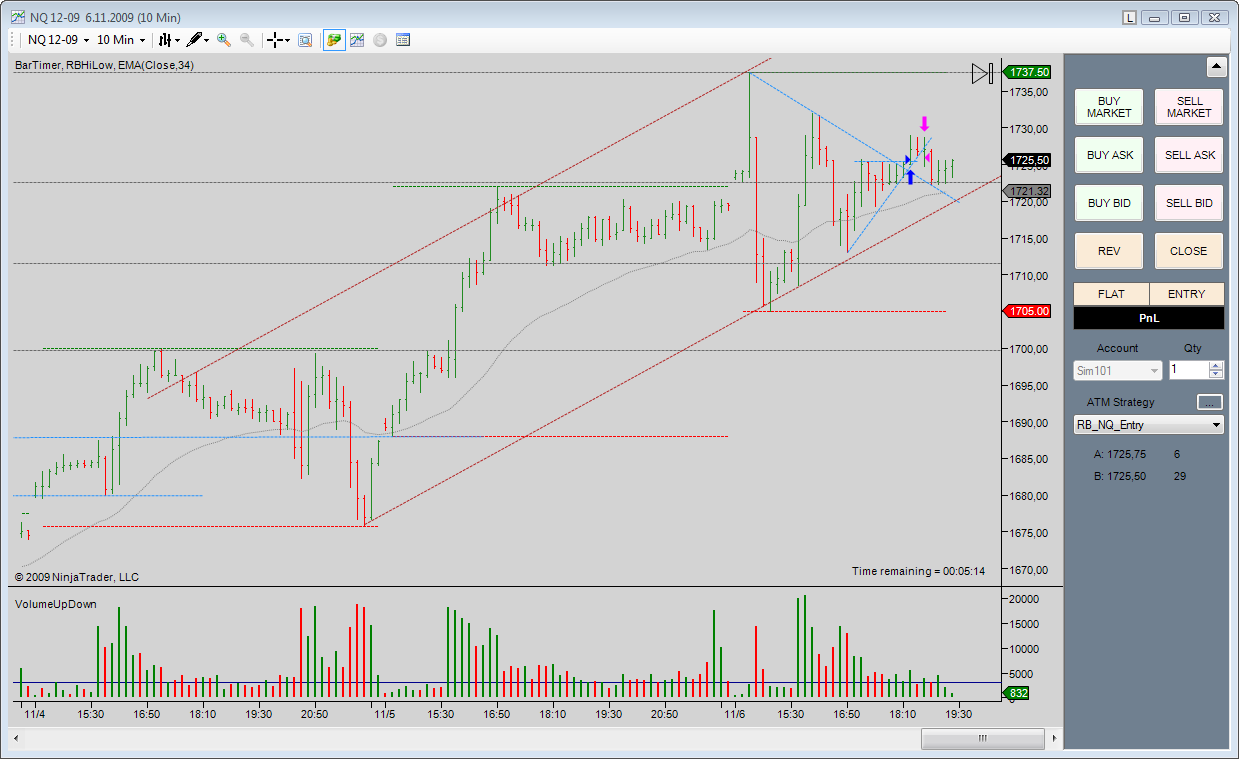Click the BUY MARKET button
The height and width of the screenshot is (759, 1239).
[1109, 107]
